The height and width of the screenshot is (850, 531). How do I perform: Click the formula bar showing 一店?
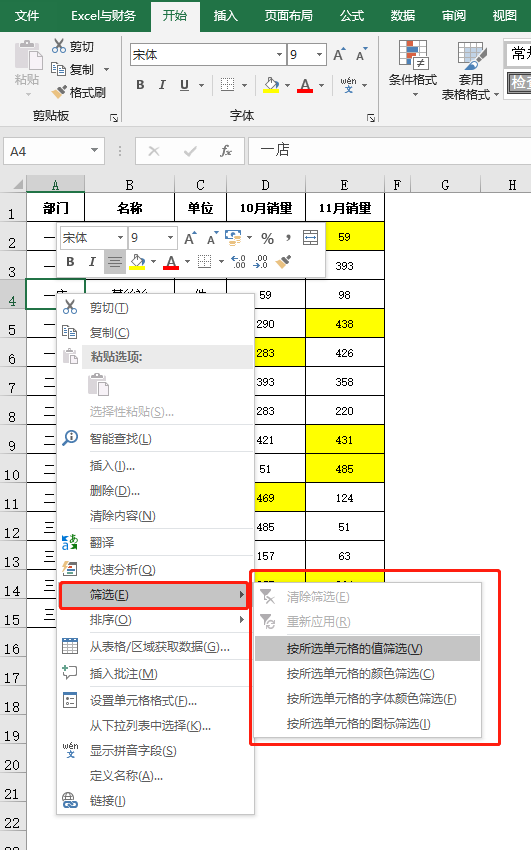tap(389, 150)
